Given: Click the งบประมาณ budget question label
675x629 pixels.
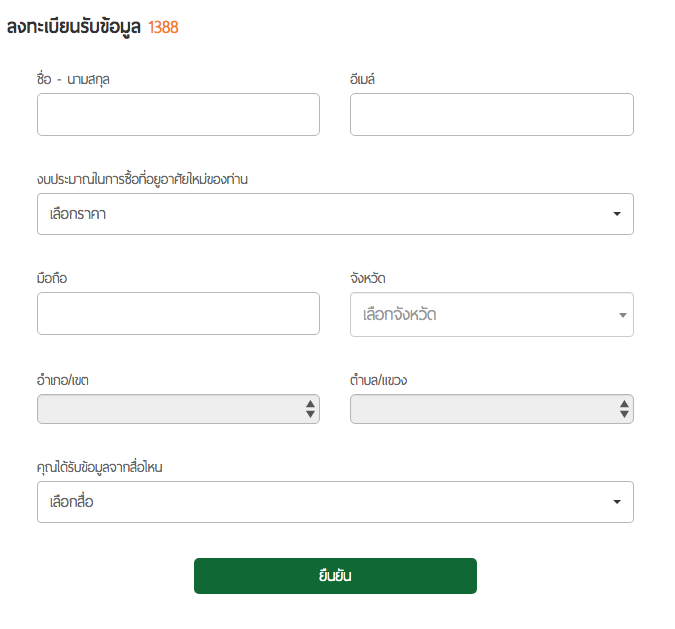Looking at the screenshot, I should [x=141, y=178].
